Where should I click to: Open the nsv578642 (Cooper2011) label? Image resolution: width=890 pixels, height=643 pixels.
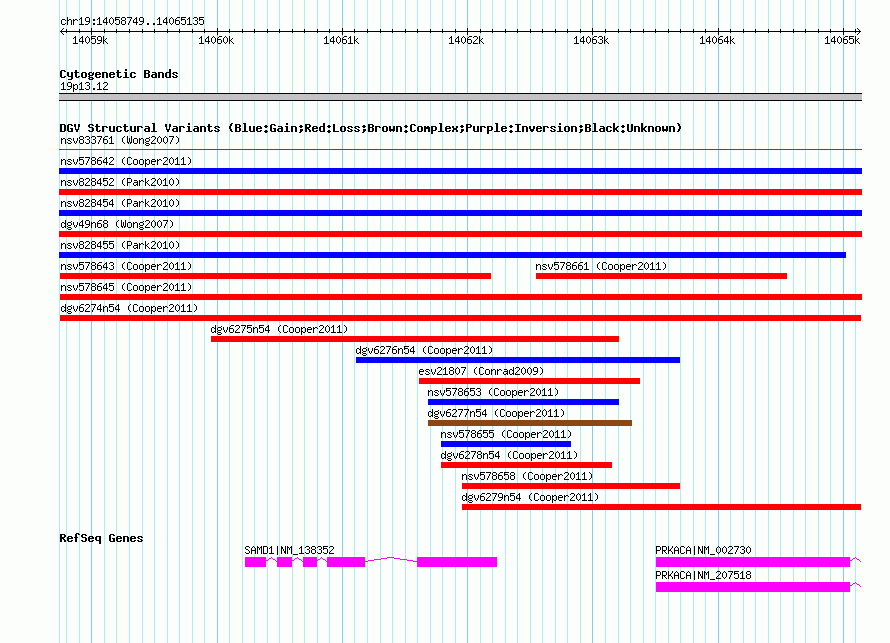126,161
